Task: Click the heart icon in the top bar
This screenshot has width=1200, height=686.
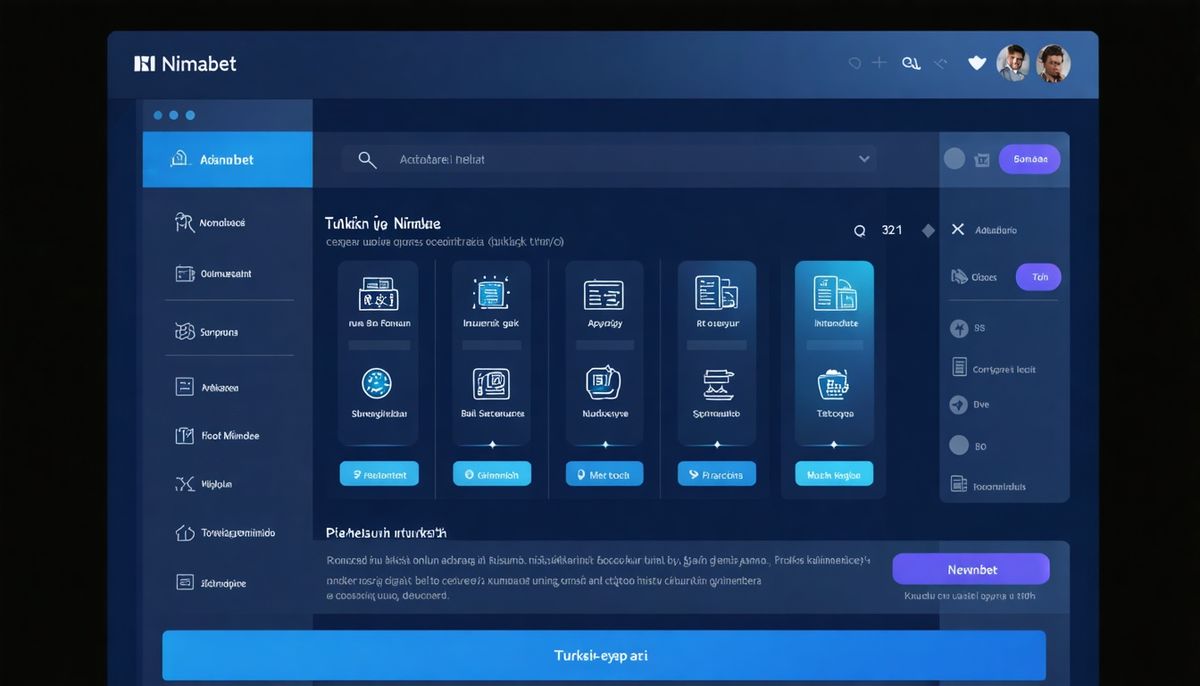Action: 977,63
